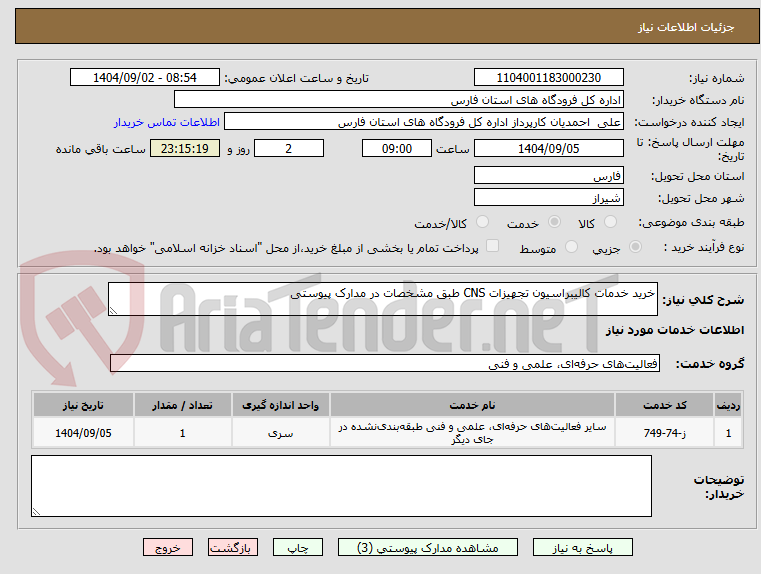Click the quantity cell in row 1
This screenshot has height=574, width=761.
click(182, 433)
